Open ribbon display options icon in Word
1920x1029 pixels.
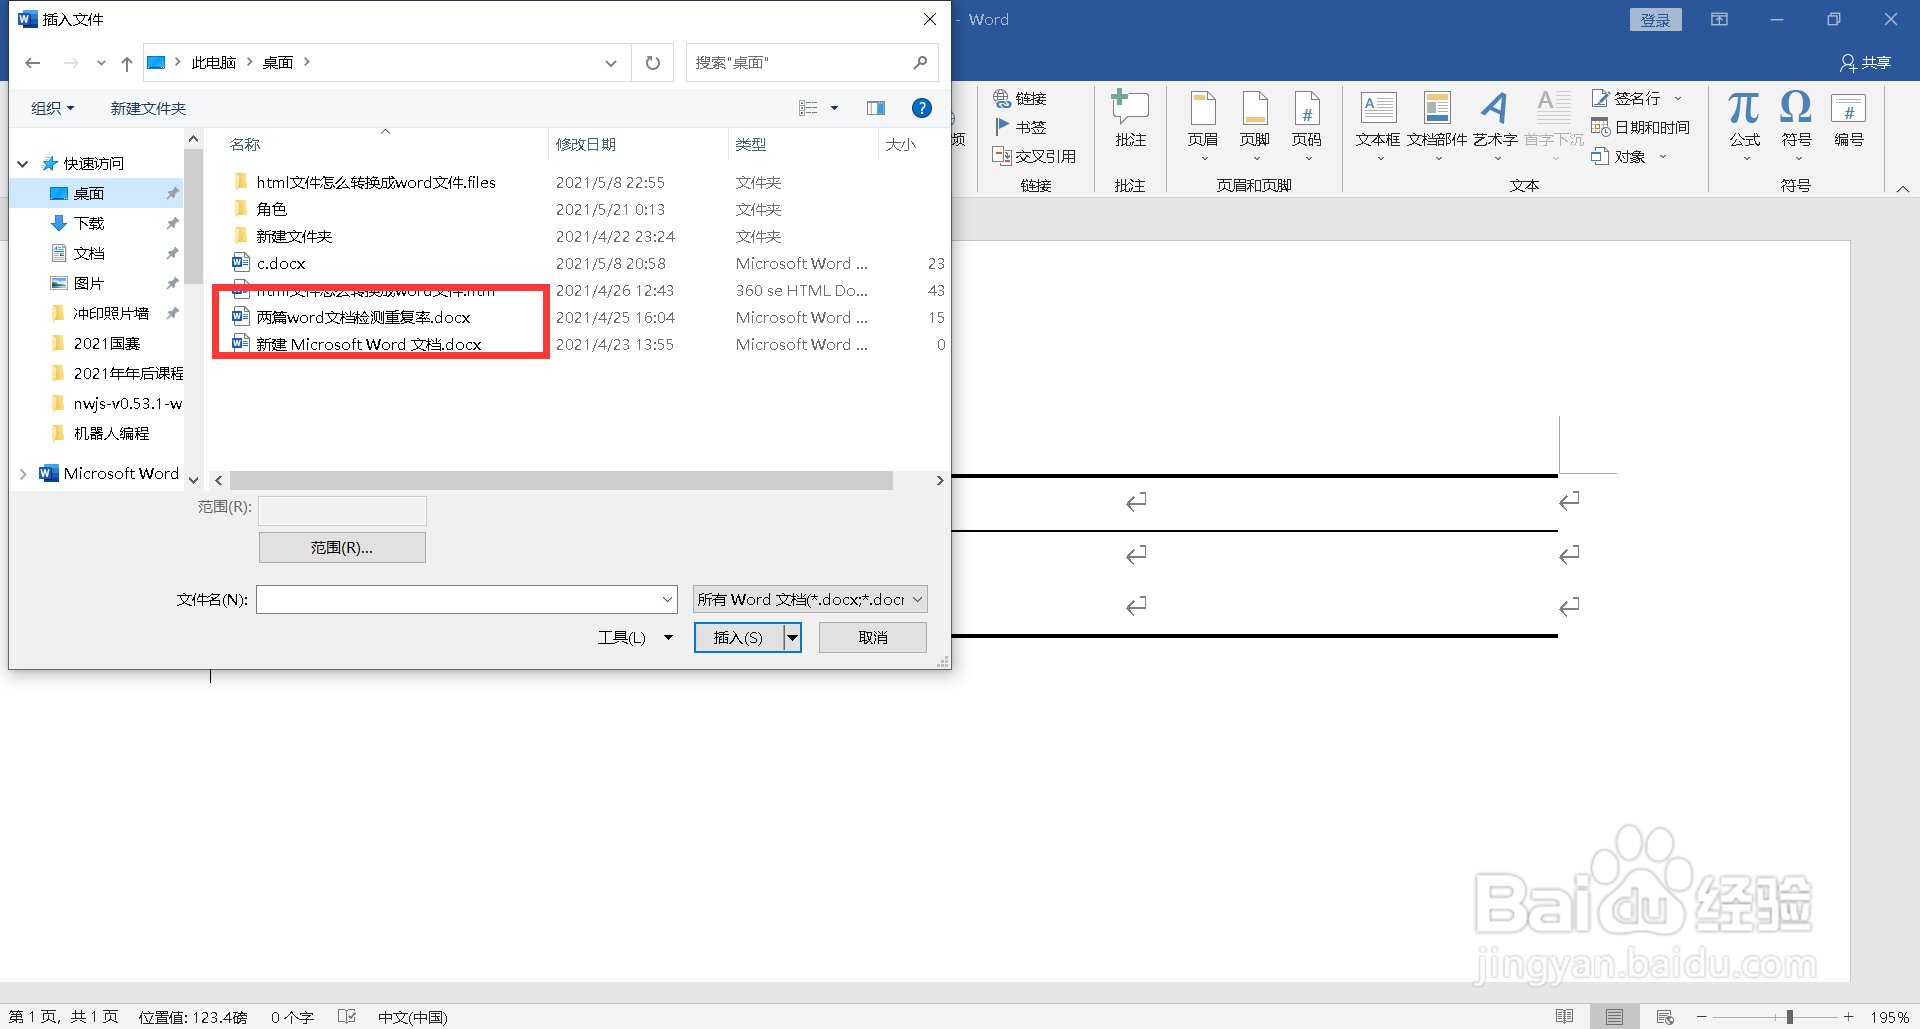tap(1719, 19)
